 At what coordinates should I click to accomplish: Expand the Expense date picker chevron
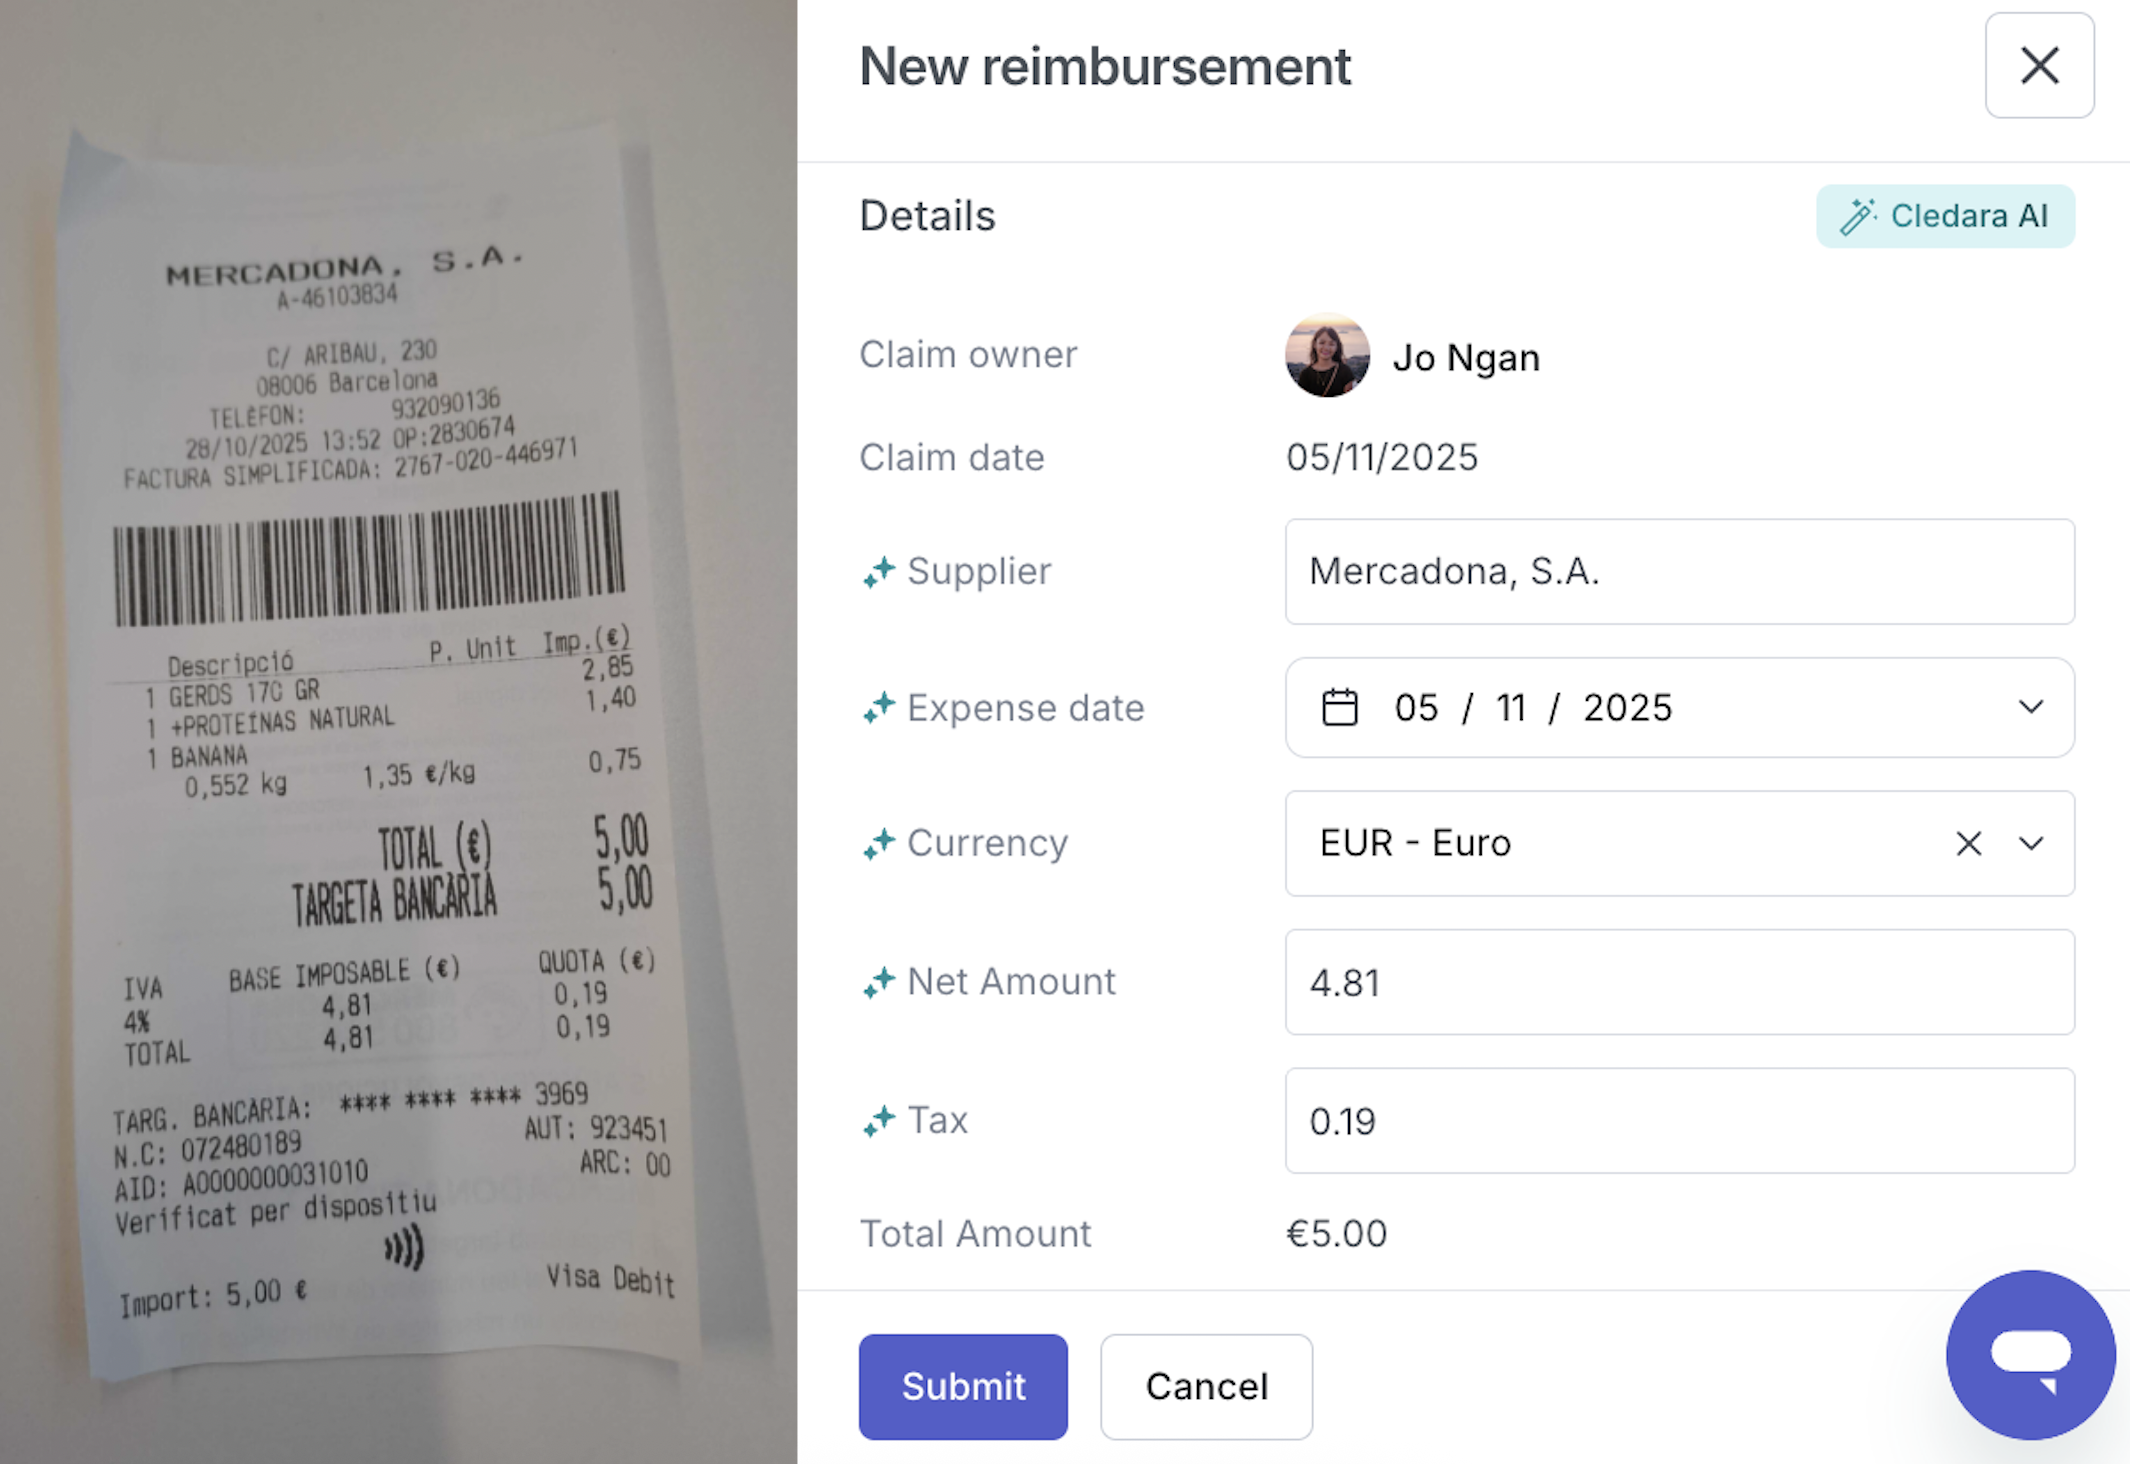(x=2030, y=708)
